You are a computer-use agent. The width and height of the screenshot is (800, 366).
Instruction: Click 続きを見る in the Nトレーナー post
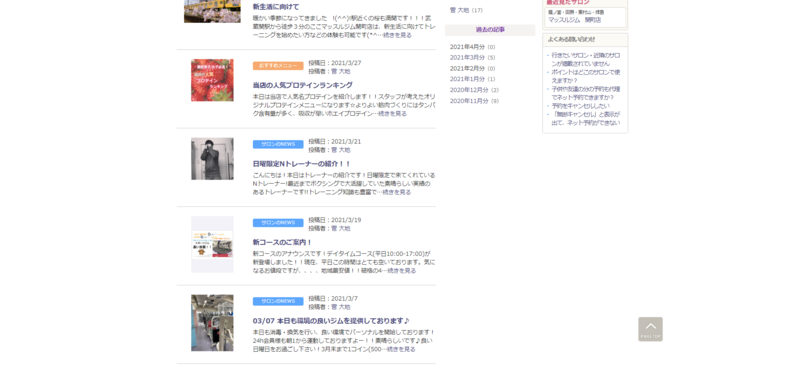[396, 192]
